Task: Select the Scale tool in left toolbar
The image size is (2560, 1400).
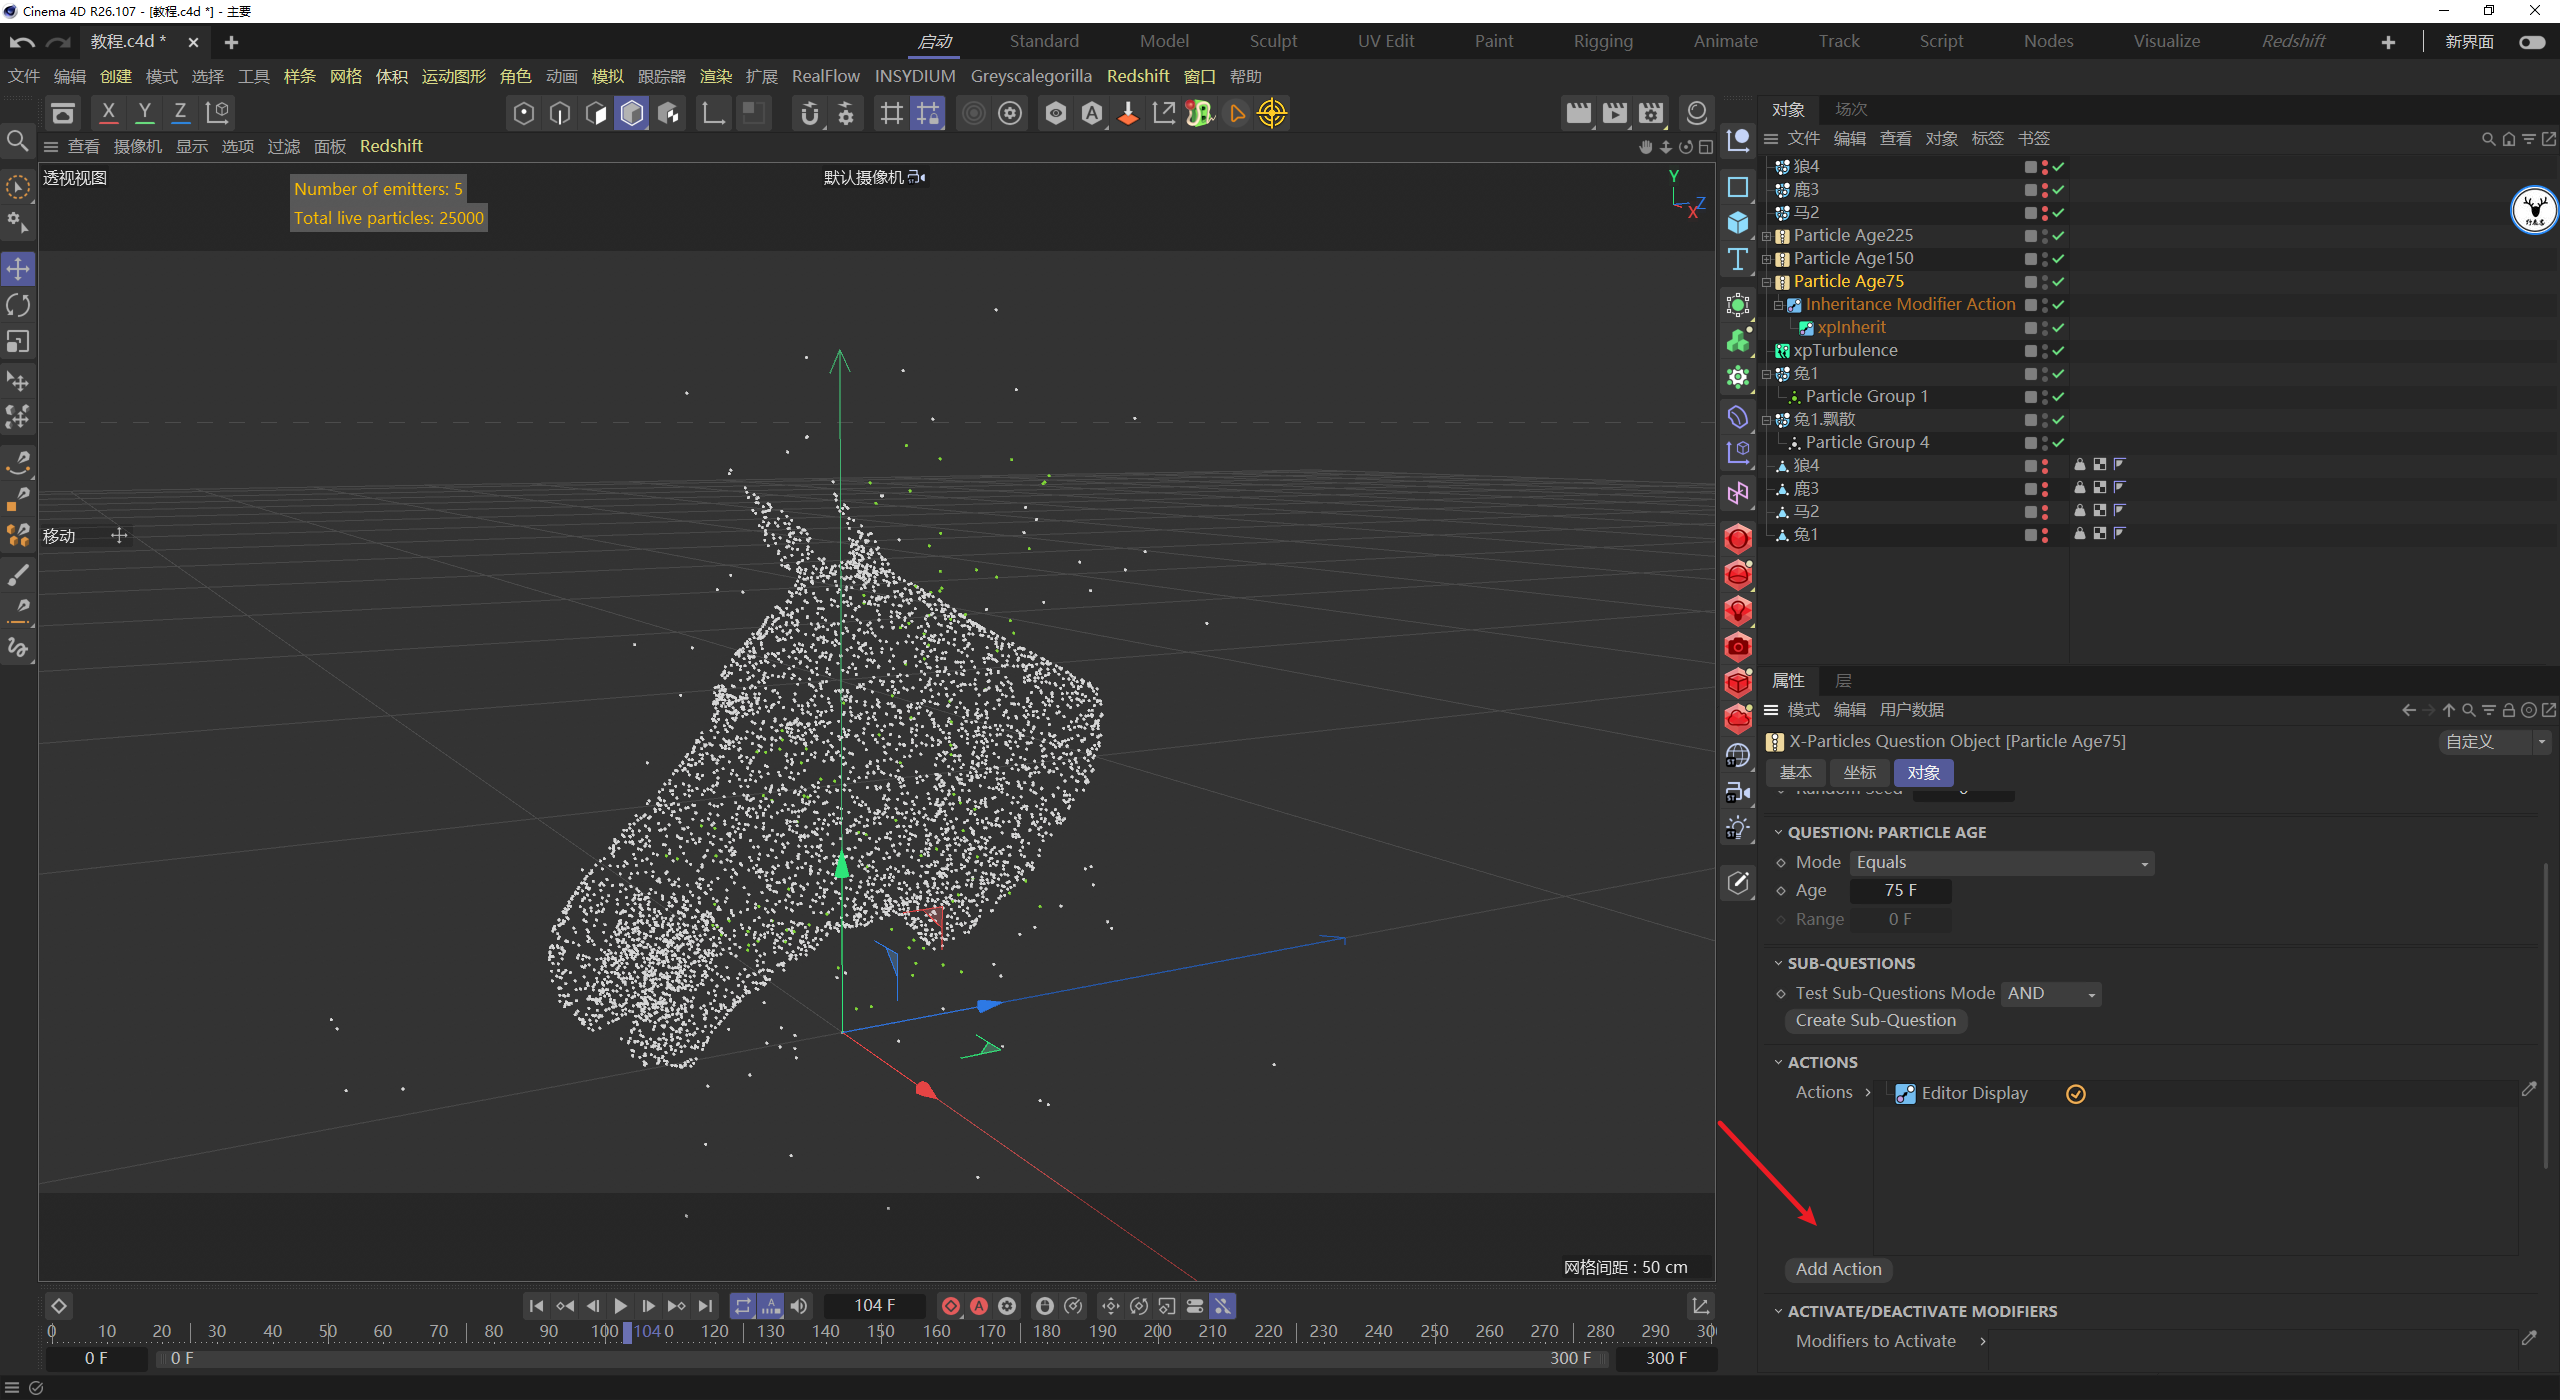Action: (x=18, y=342)
